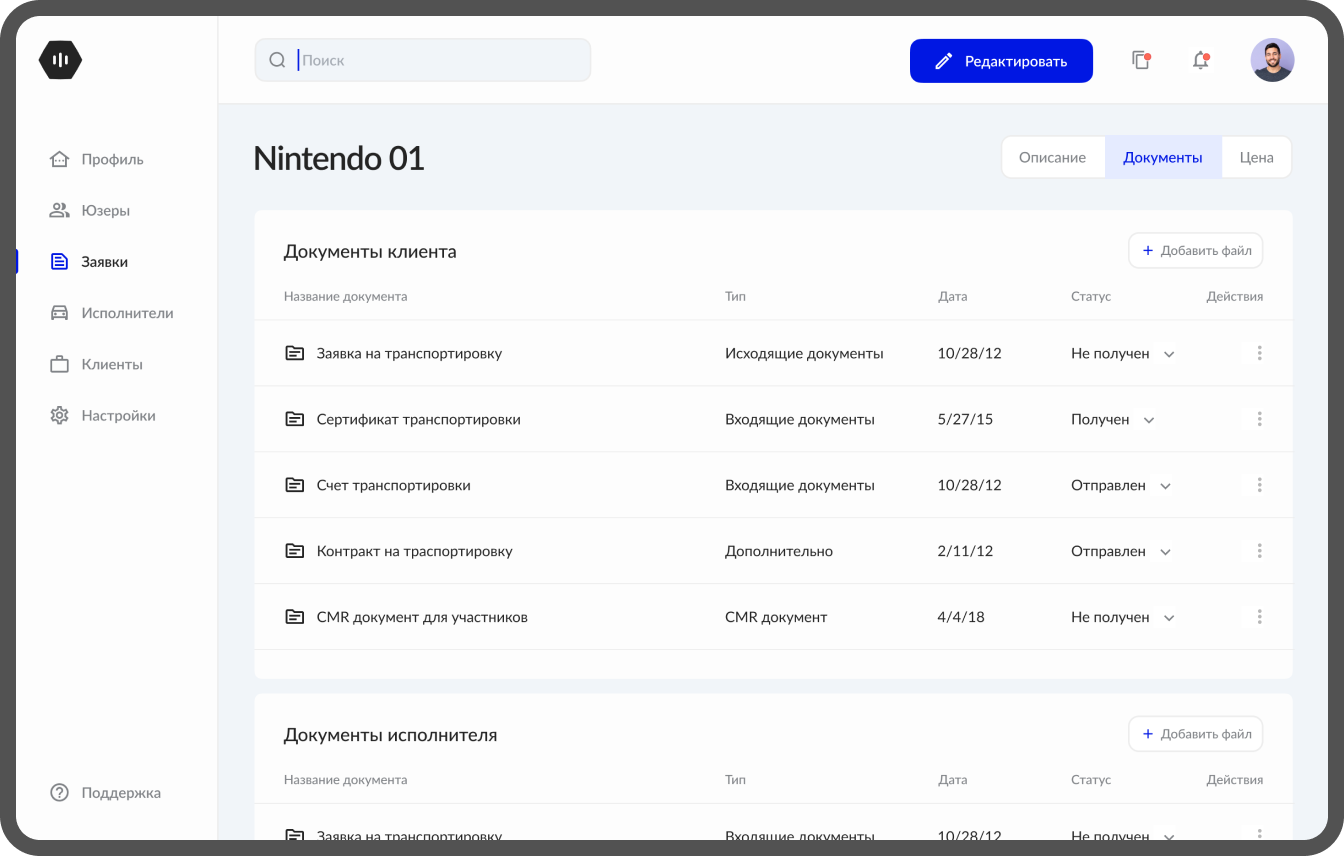Click folder icon beside Контракт на траспортировку

pos(294,551)
